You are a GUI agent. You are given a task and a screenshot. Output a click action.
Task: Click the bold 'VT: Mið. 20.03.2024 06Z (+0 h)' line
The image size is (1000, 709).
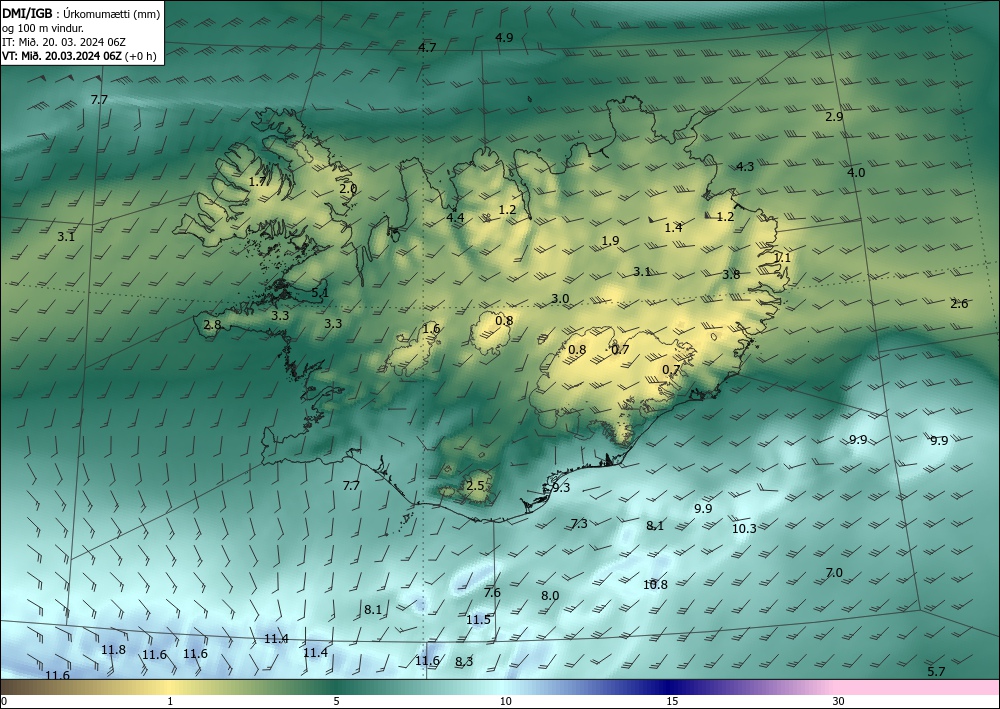pyautogui.click(x=79, y=55)
